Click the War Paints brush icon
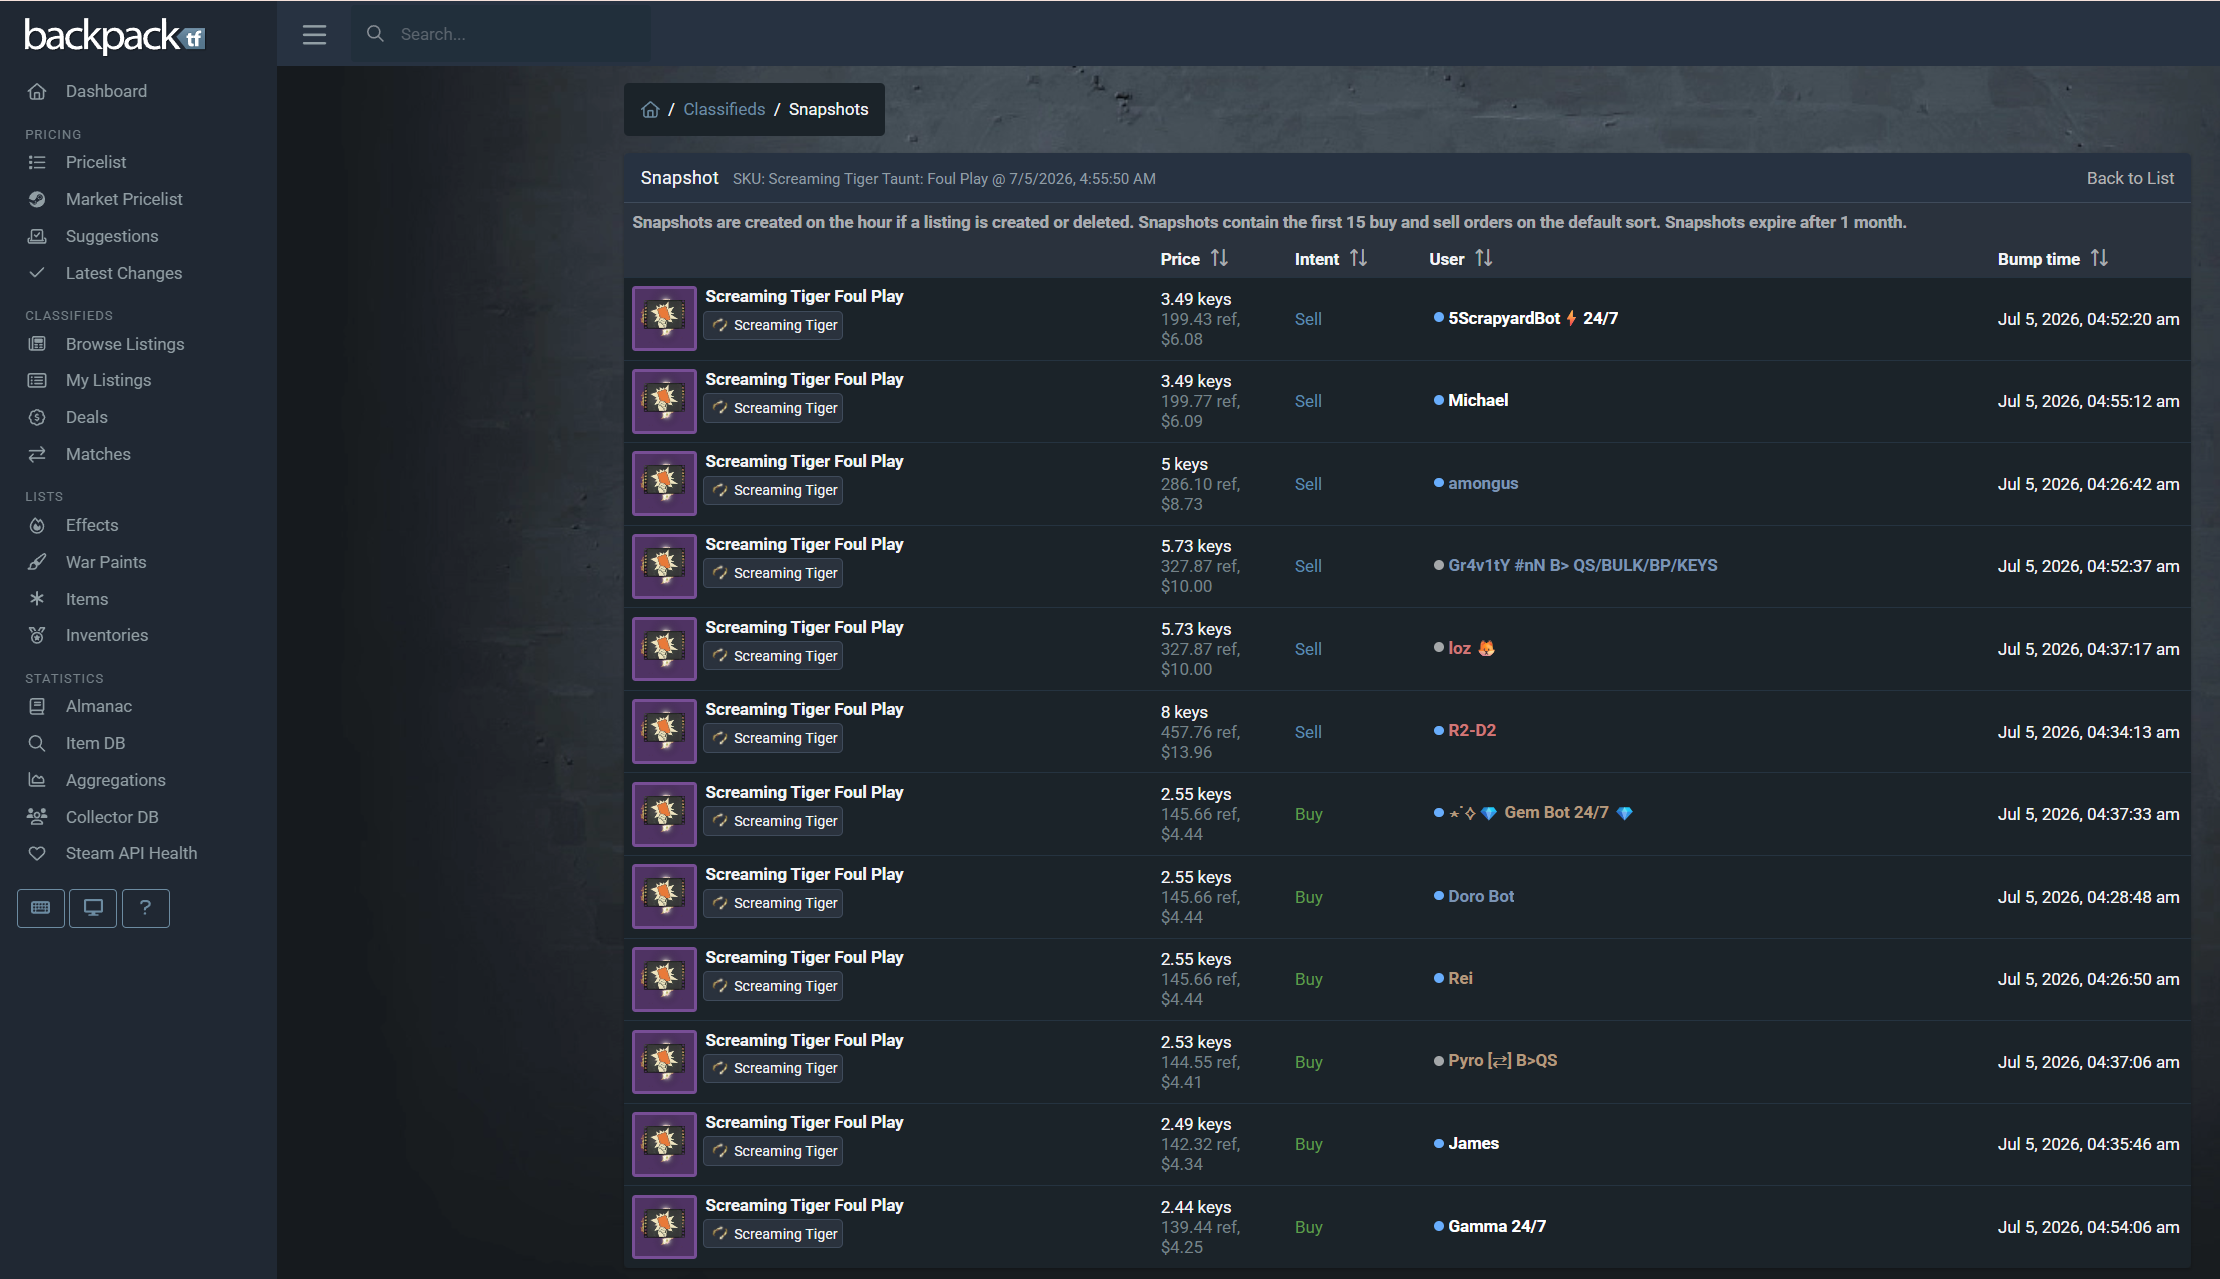Viewport: 2220px width, 1279px height. pyautogui.click(x=37, y=562)
